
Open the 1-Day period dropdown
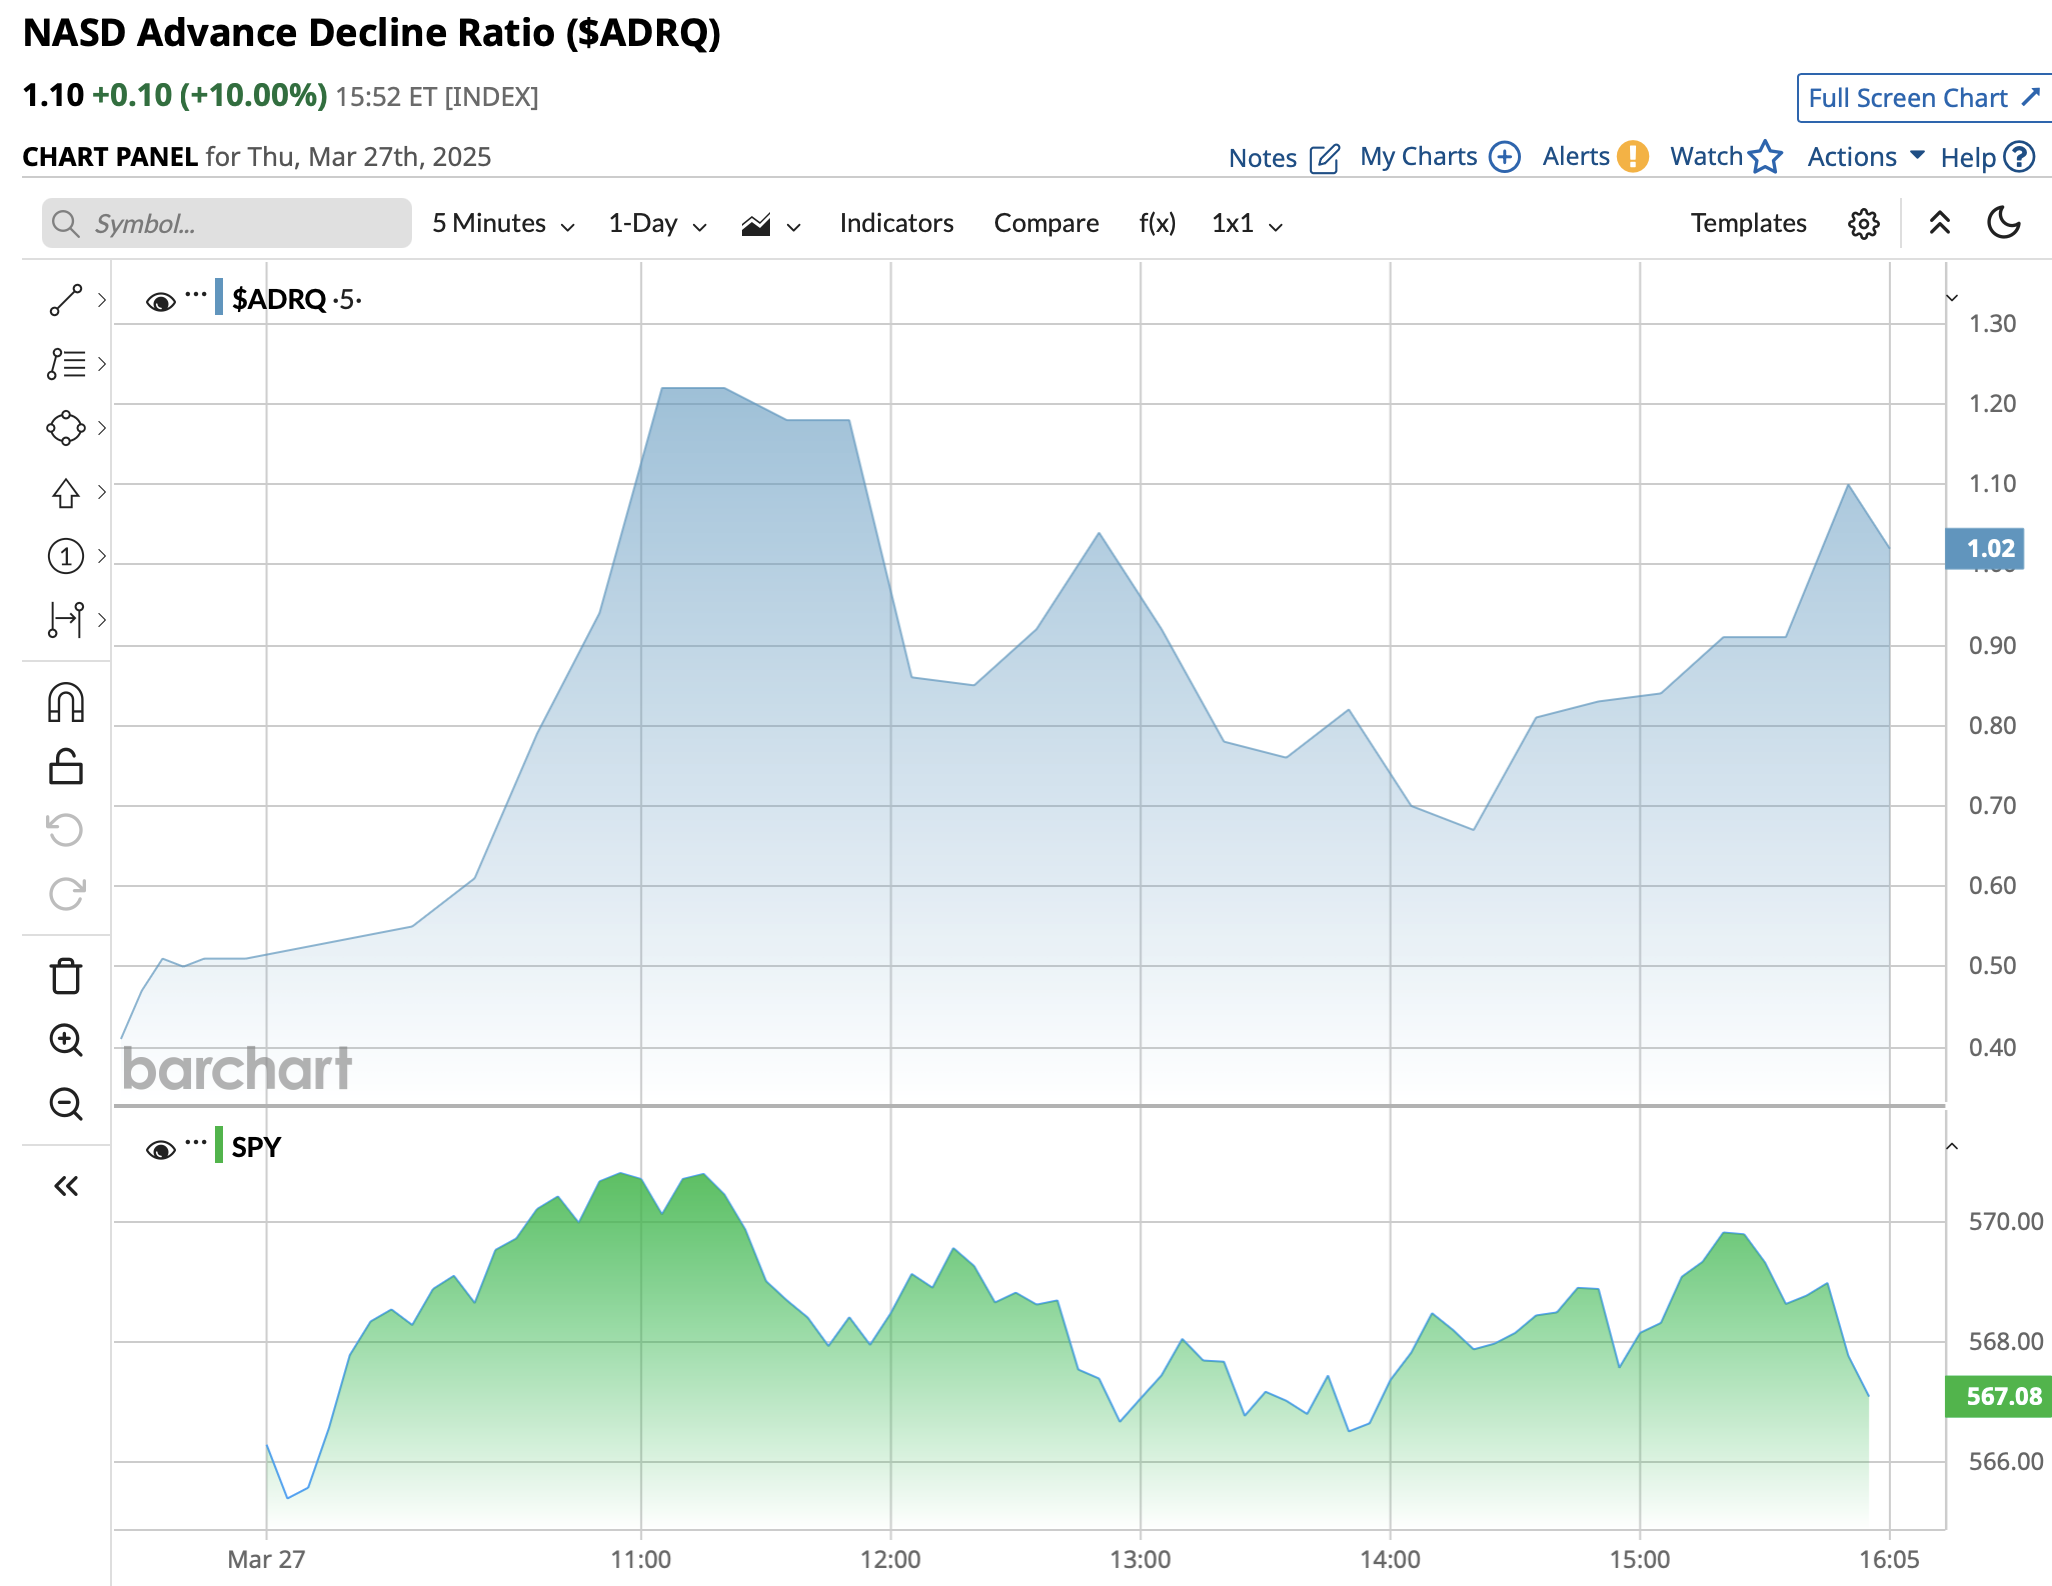click(x=657, y=224)
